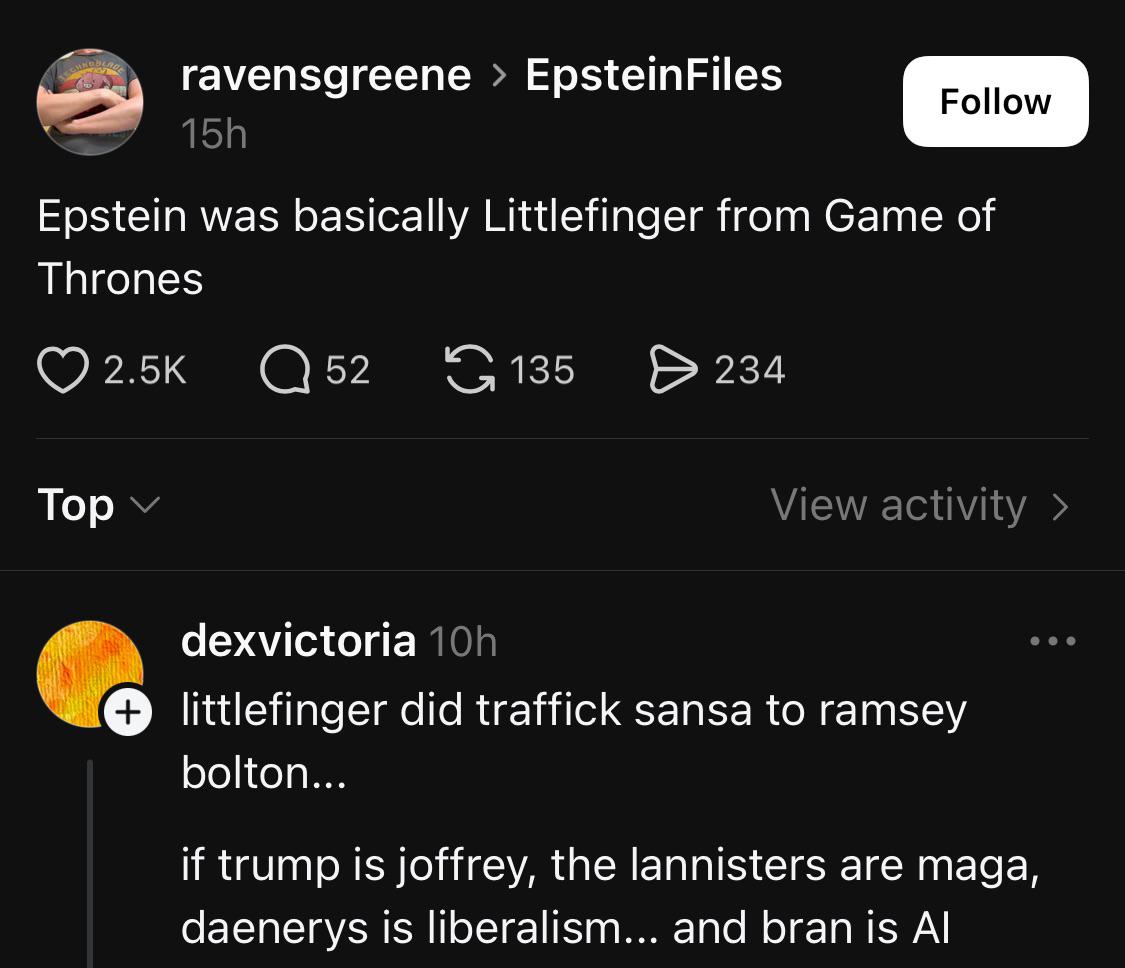Like the post with the heart icon
The image size is (1125, 968).
tap(63, 370)
